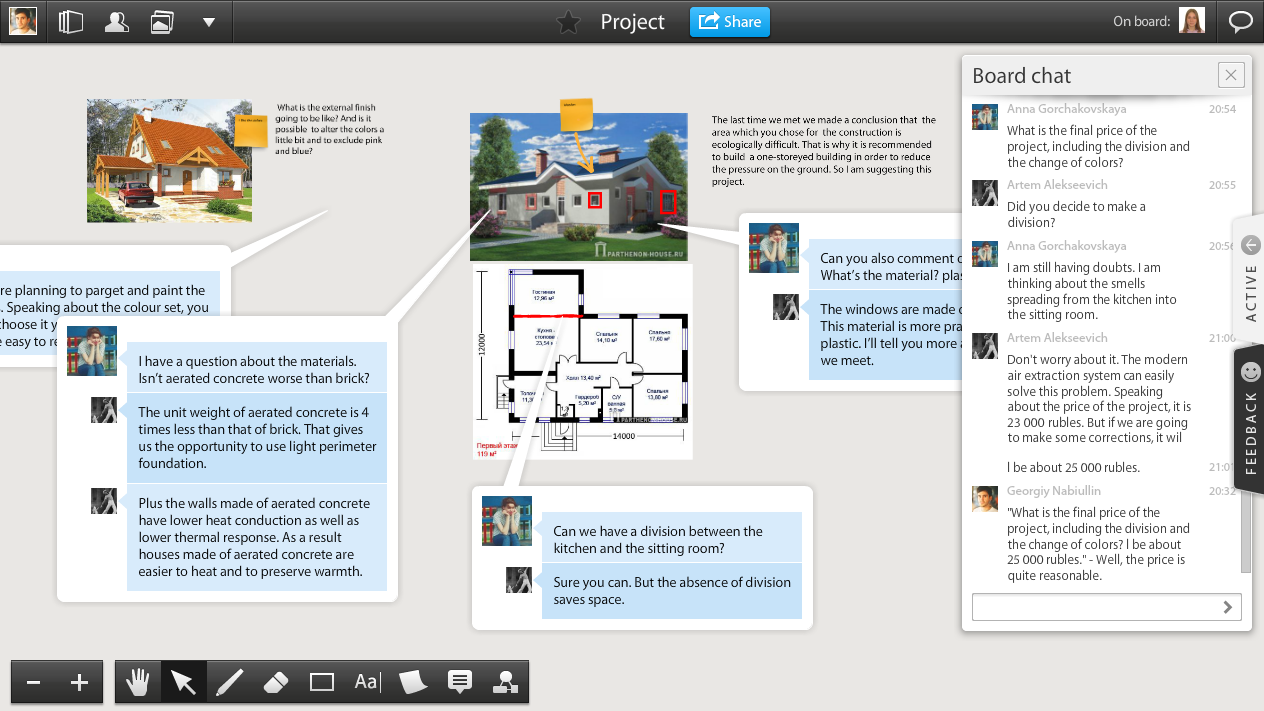This screenshot has width=1264, height=711.
Task: Click ecologically difficult area text note
Action: [823, 150]
